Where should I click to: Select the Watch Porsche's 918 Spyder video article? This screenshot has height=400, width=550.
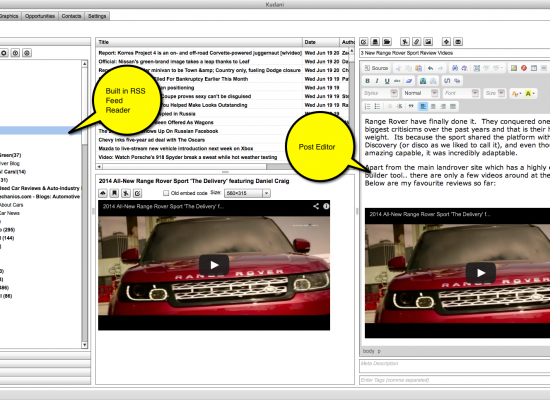[188, 157]
